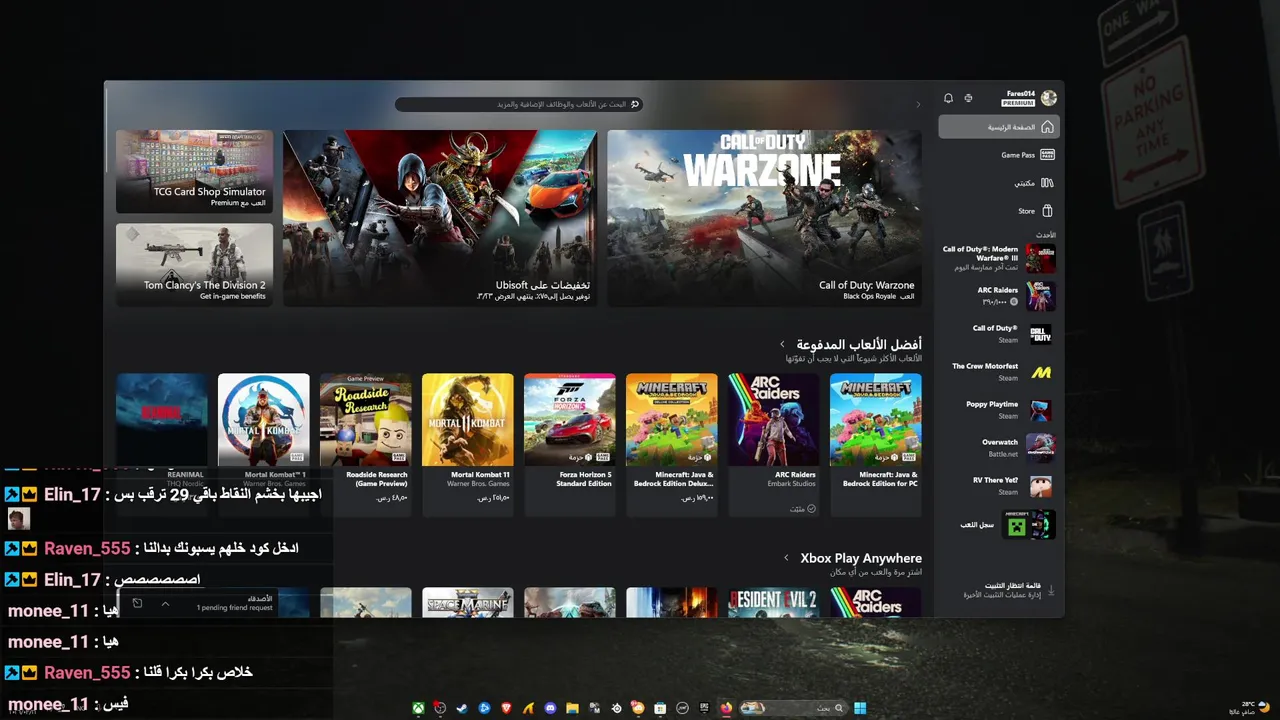This screenshot has width=1280, height=720.
Task: Click the search field in Xbox app
Action: [518, 104]
